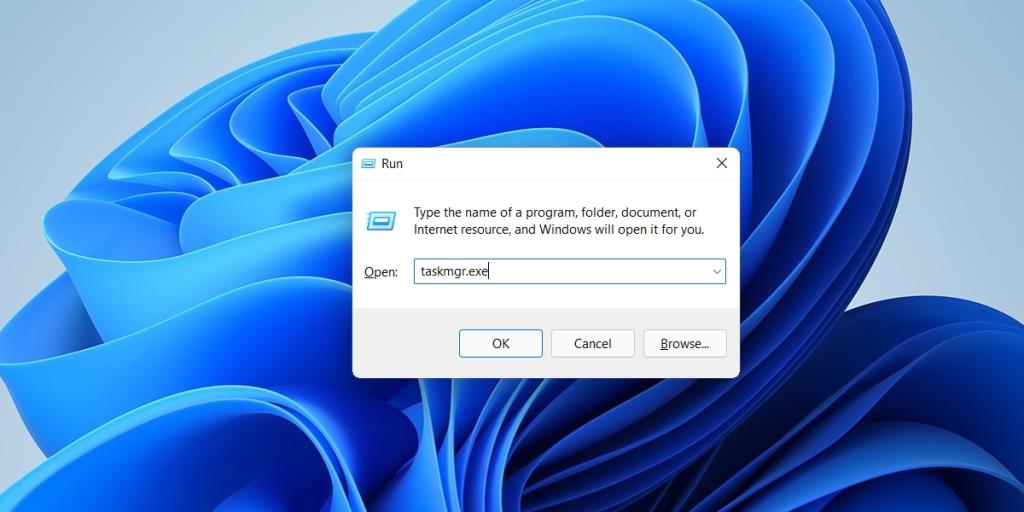The image size is (1024, 512).
Task: Click the 'Type the name of a program' description
Action: pos(559,221)
